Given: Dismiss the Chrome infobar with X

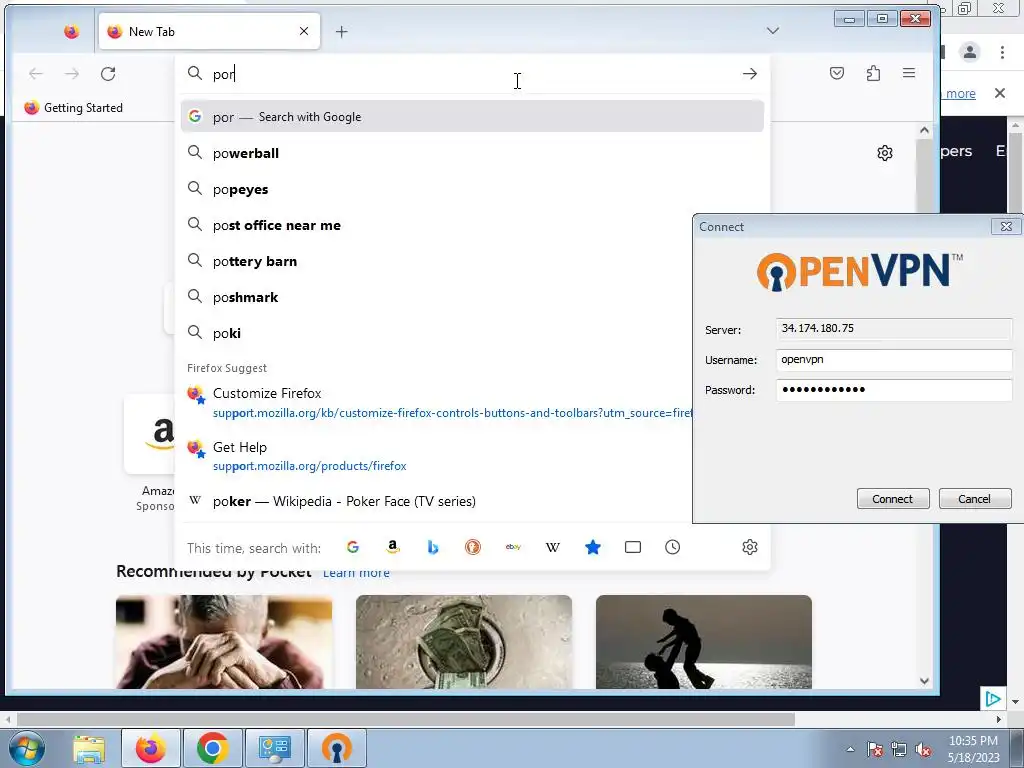Looking at the screenshot, I should pos(1000,93).
